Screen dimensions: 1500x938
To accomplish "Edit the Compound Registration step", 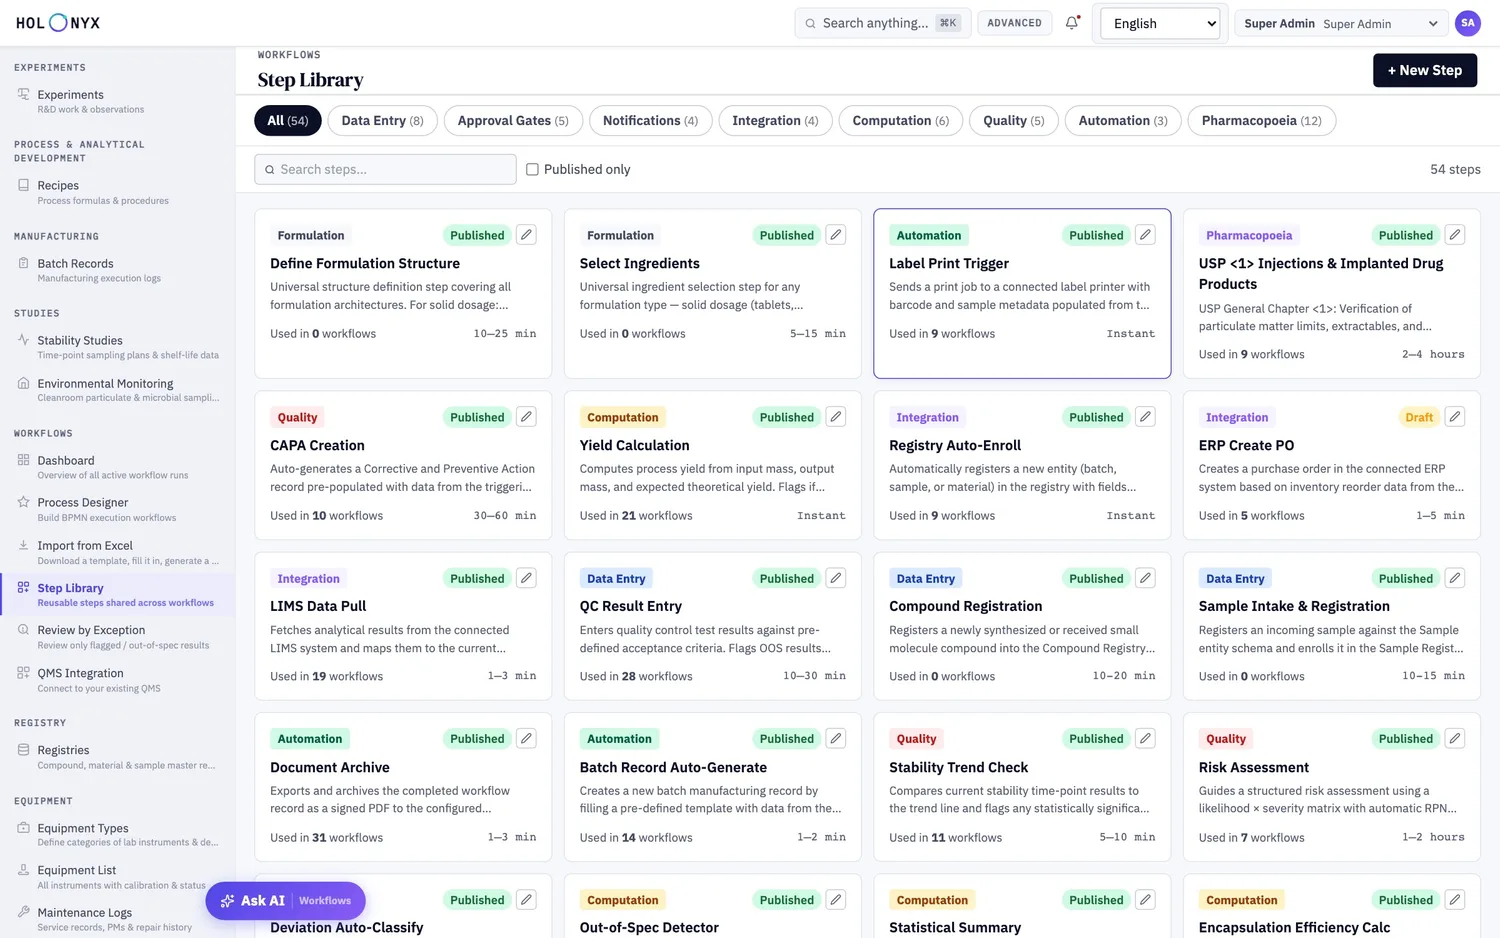I will (x=1145, y=578).
